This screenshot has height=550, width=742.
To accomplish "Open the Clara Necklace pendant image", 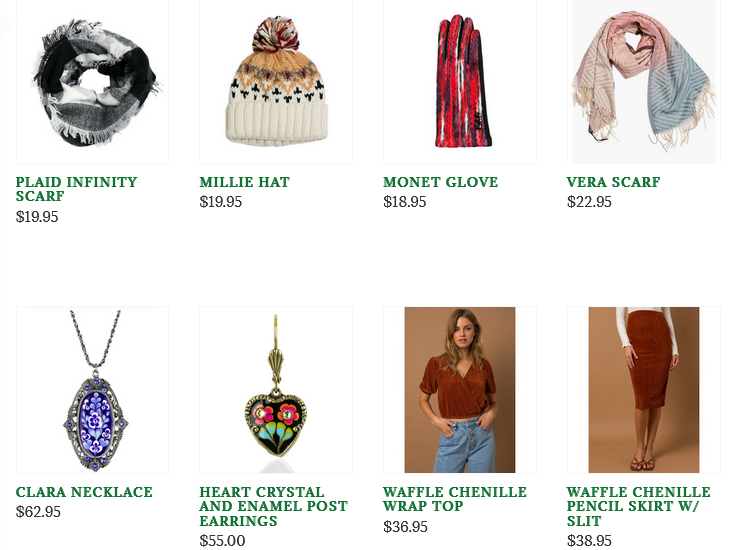I will [x=92, y=390].
